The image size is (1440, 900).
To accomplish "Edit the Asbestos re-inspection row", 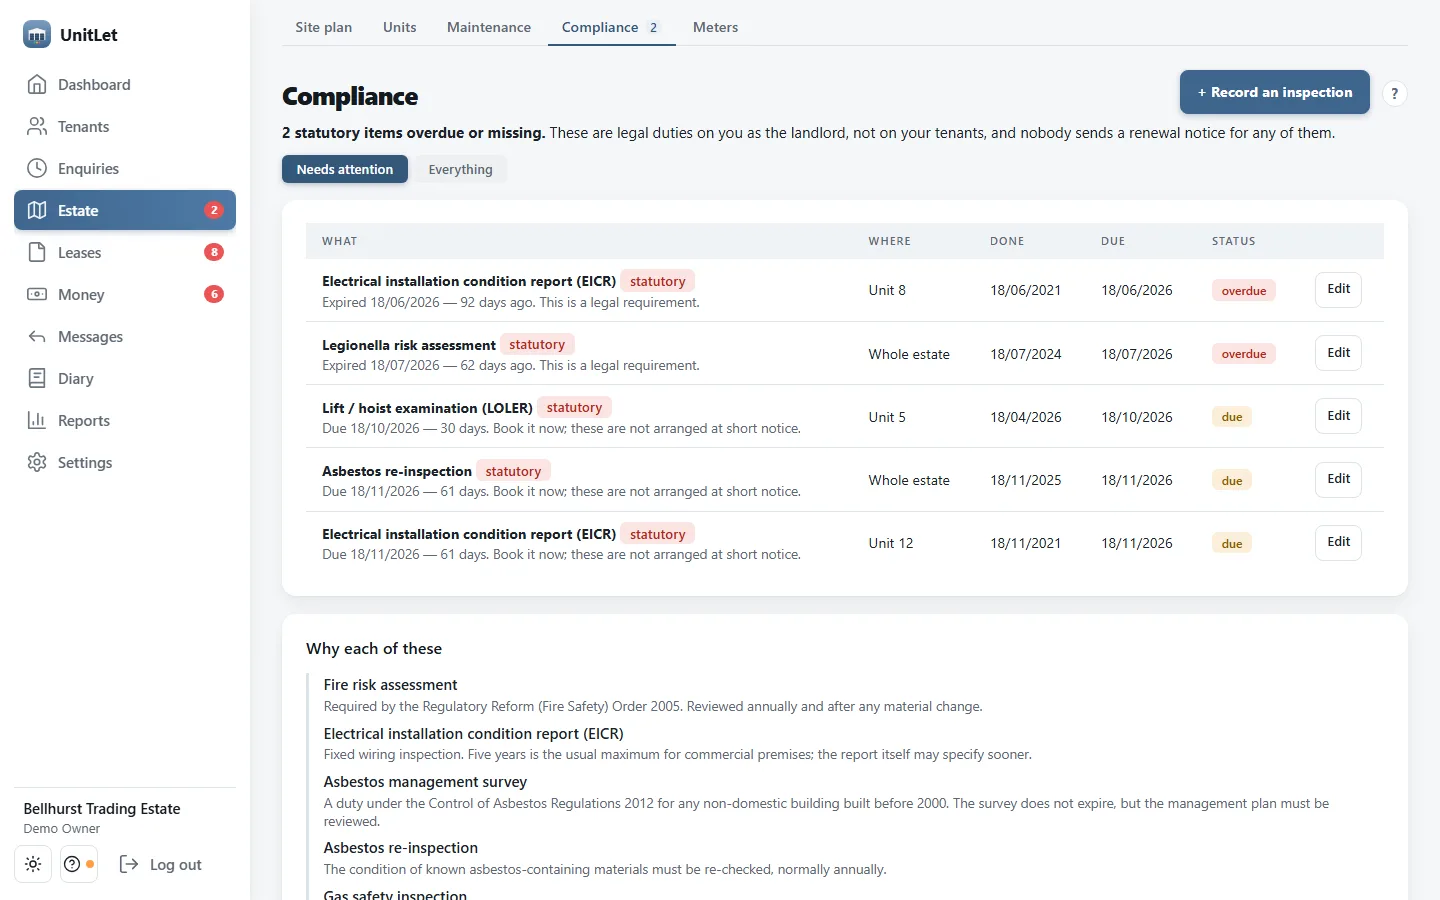I will click(1339, 479).
